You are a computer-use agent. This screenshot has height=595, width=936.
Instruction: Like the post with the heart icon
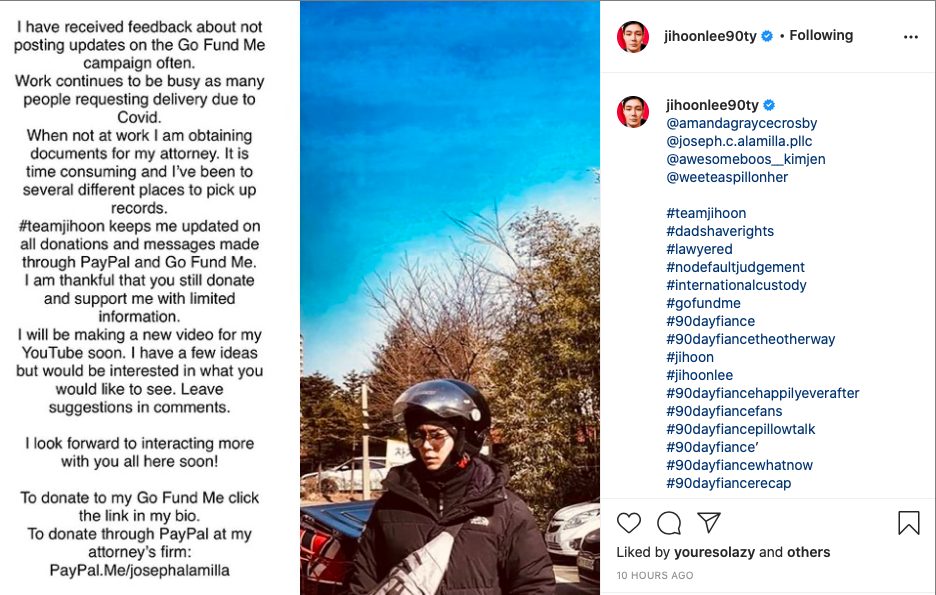point(629,523)
